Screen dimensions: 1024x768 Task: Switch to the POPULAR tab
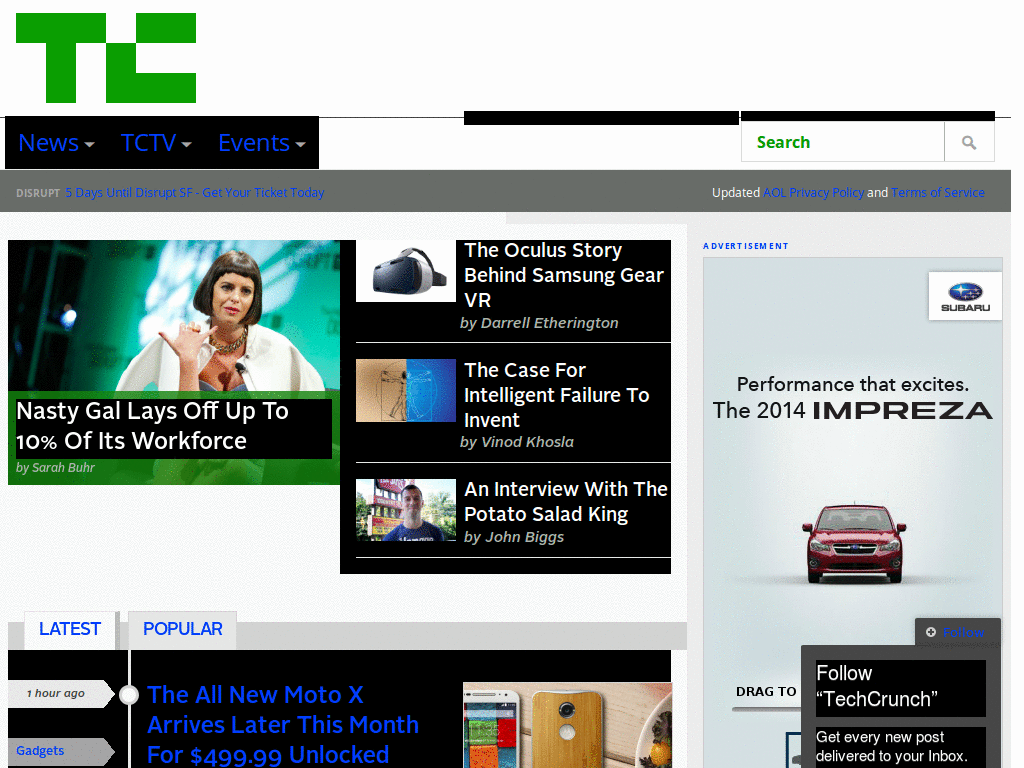[182, 629]
